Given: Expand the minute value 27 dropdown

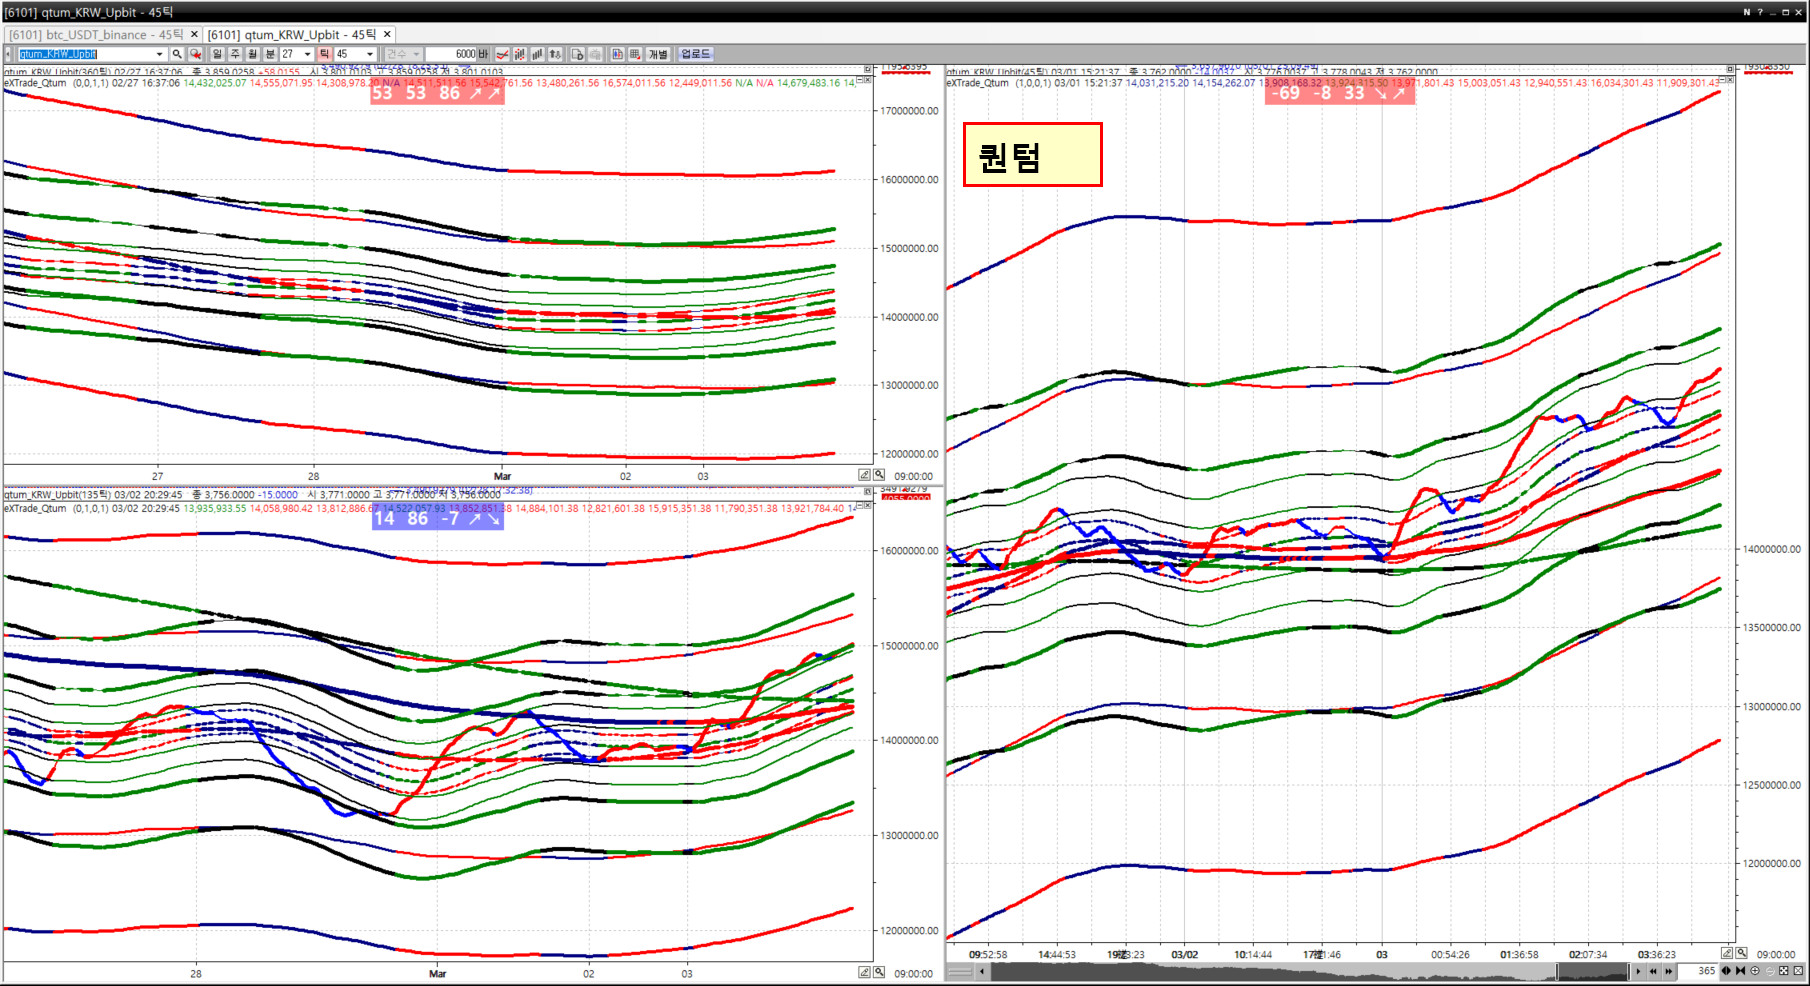Looking at the screenshot, I should [307, 54].
